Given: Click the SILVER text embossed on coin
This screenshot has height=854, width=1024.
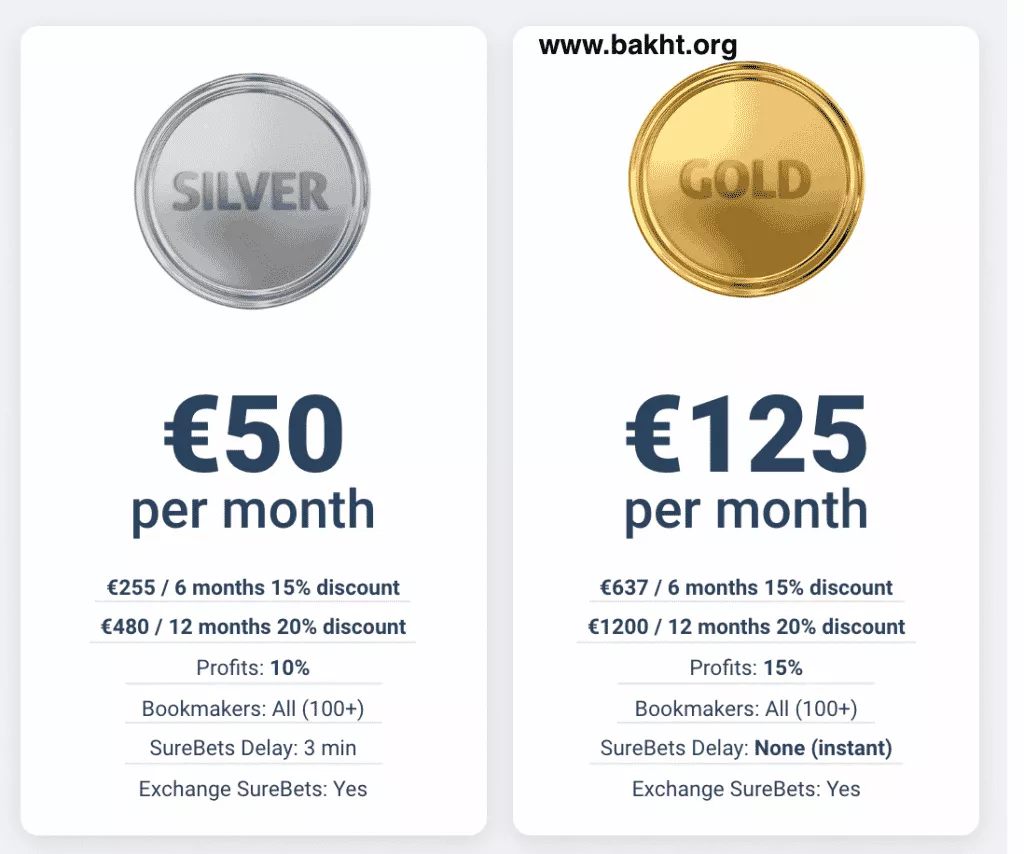Looking at the screenshot, I should tap(250, 191).
